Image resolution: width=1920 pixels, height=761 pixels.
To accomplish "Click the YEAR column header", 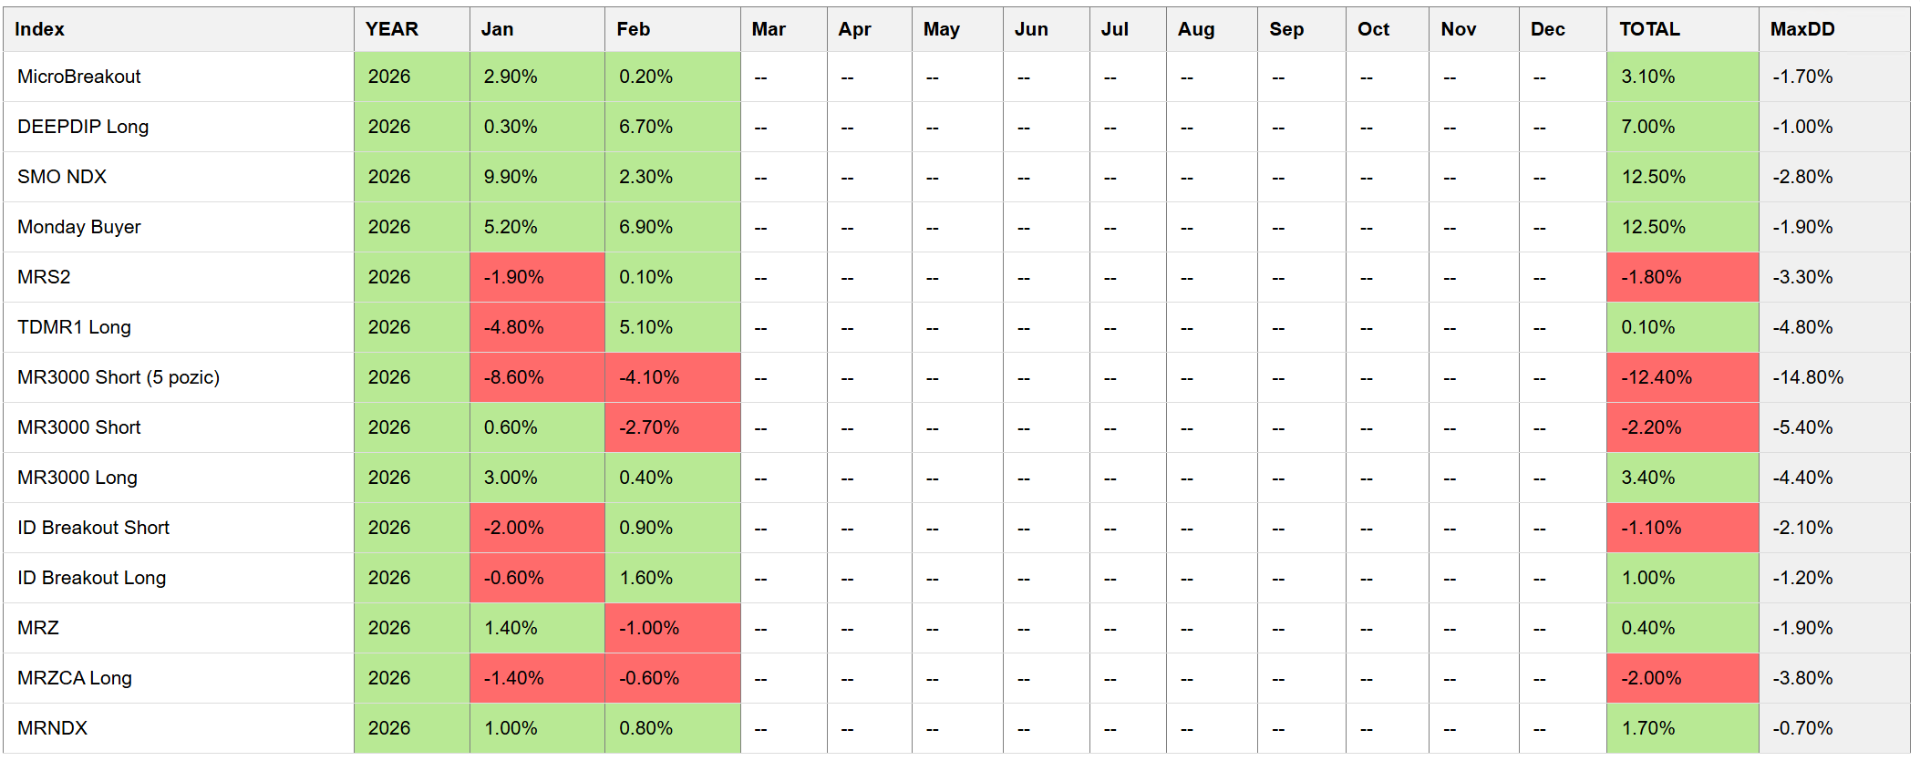I will coord(392,29).
